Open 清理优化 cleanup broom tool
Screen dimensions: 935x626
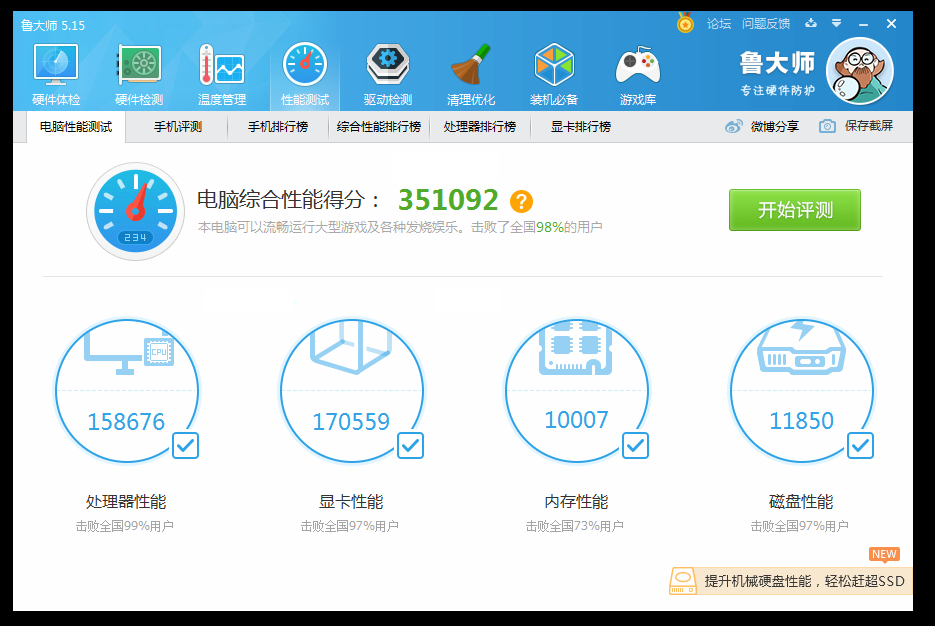pyautogui.click(x=471, y=75)
